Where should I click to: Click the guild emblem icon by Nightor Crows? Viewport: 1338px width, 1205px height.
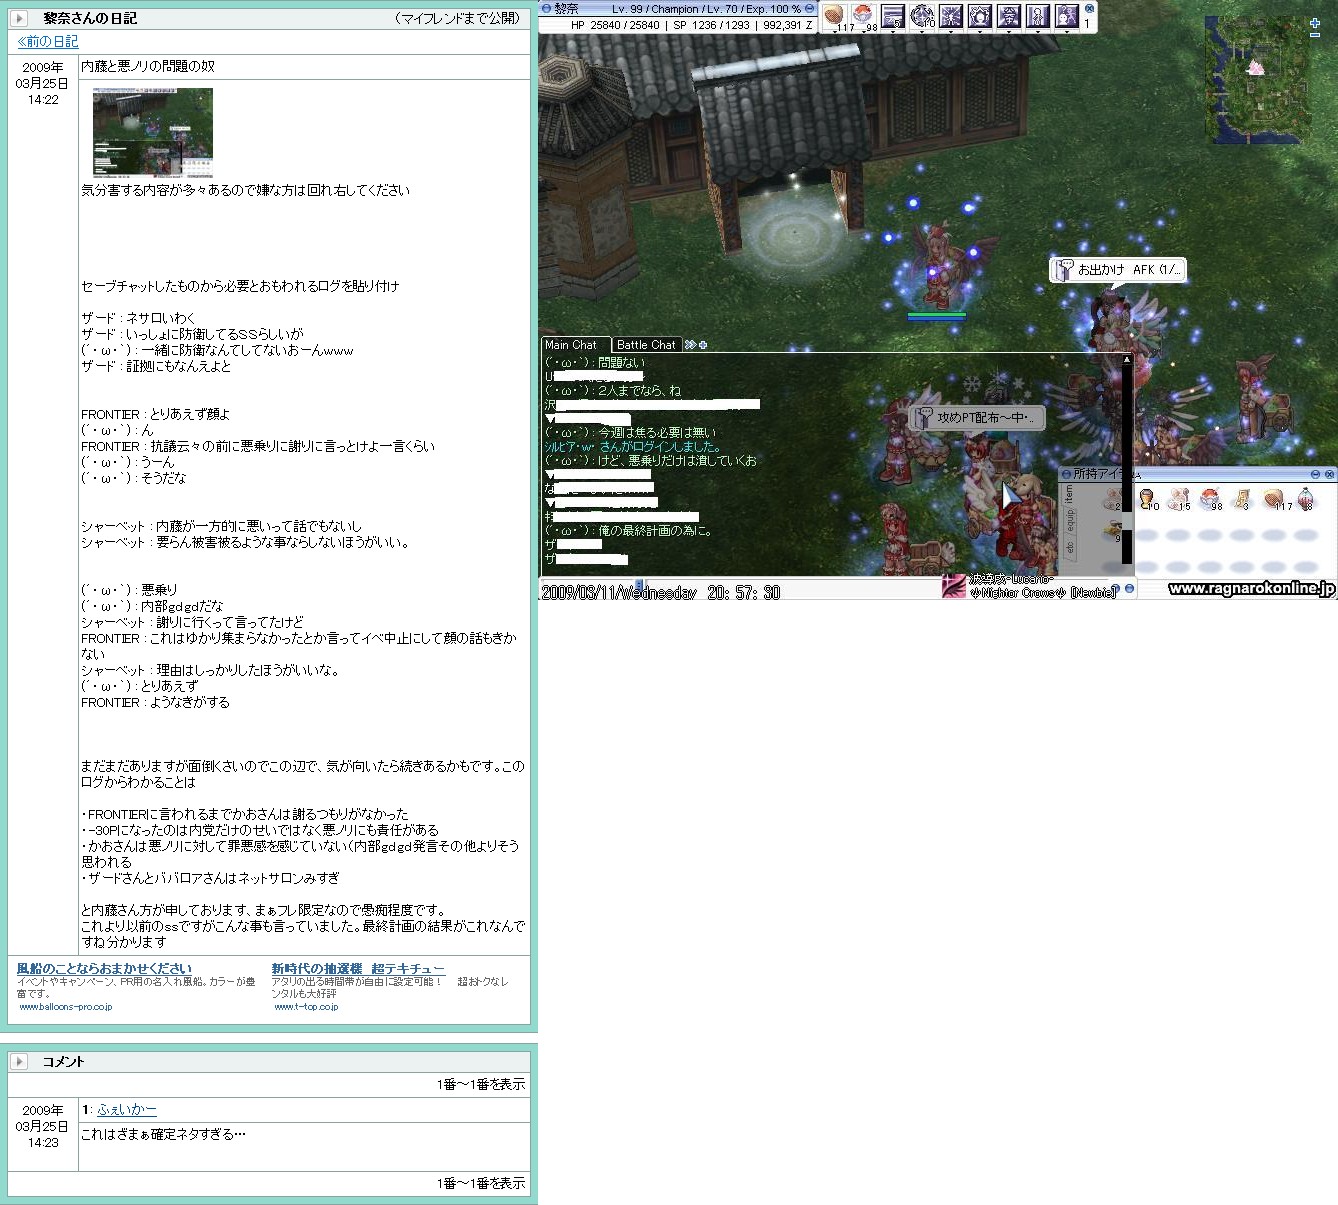point(954,587)
